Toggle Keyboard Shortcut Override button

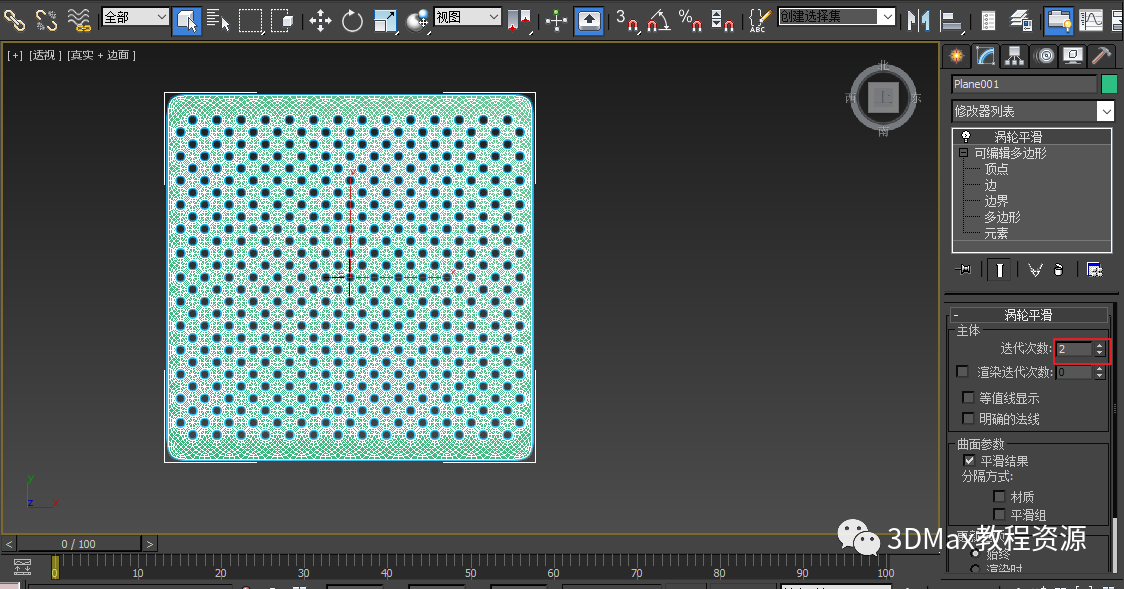pos(589,20)
